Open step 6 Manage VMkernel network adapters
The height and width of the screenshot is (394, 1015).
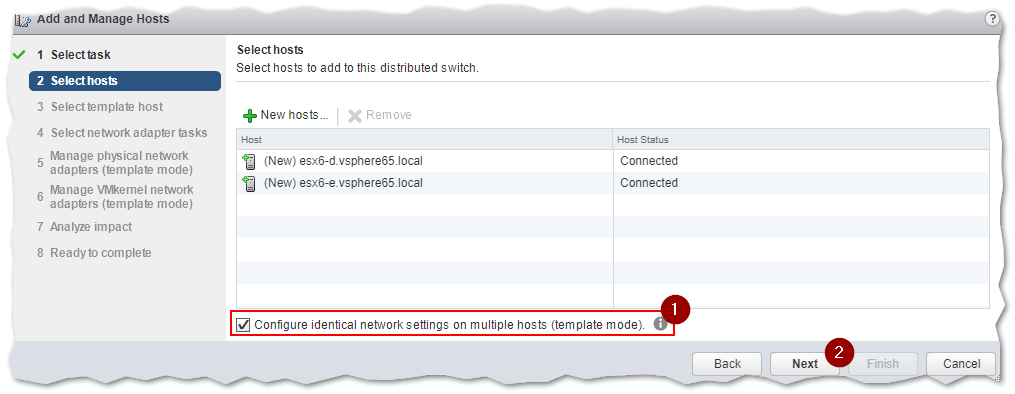(x=115, y=197)
